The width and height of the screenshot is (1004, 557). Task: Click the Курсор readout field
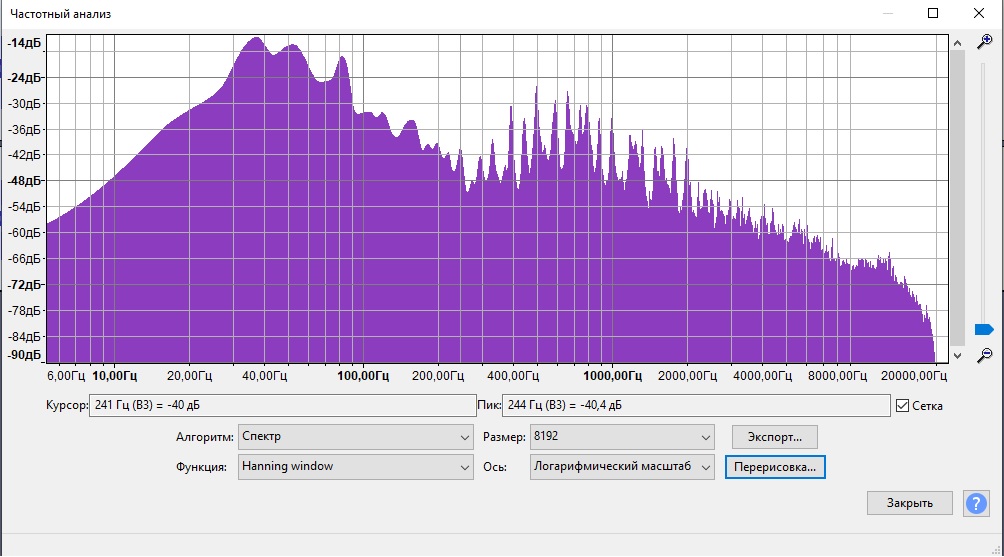(x=282, y=406)
